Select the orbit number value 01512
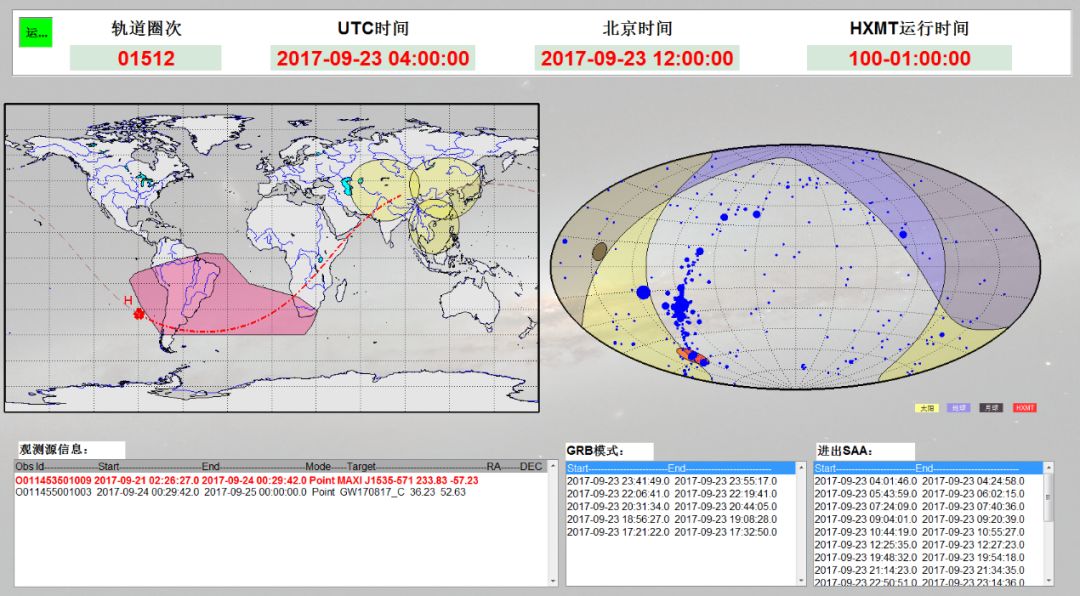The width and height of the screenshot is (1080, 596). click(x=145, y=58)
